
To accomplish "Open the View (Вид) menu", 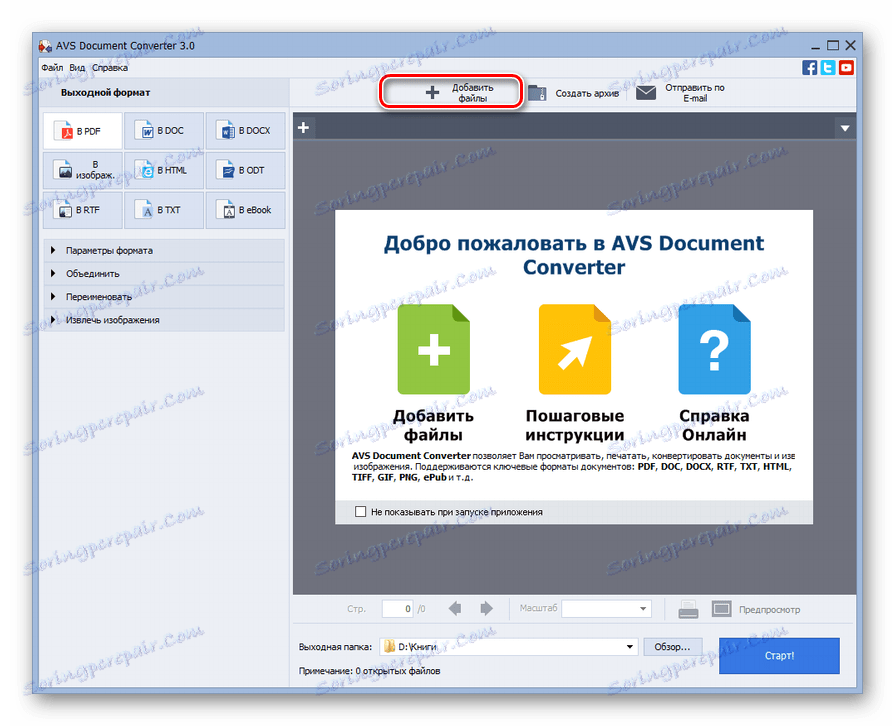I will coord(77,67).
